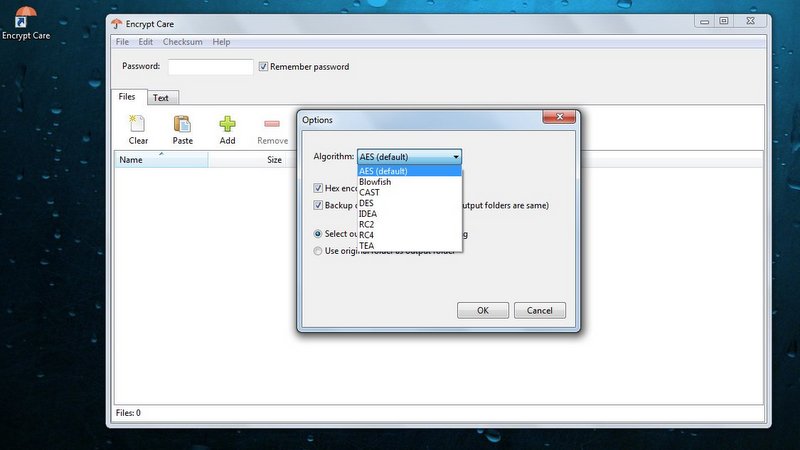The height and width of the screenshot is (450, 800).
Task: Close the Options dialog
Action: (559, 117)
